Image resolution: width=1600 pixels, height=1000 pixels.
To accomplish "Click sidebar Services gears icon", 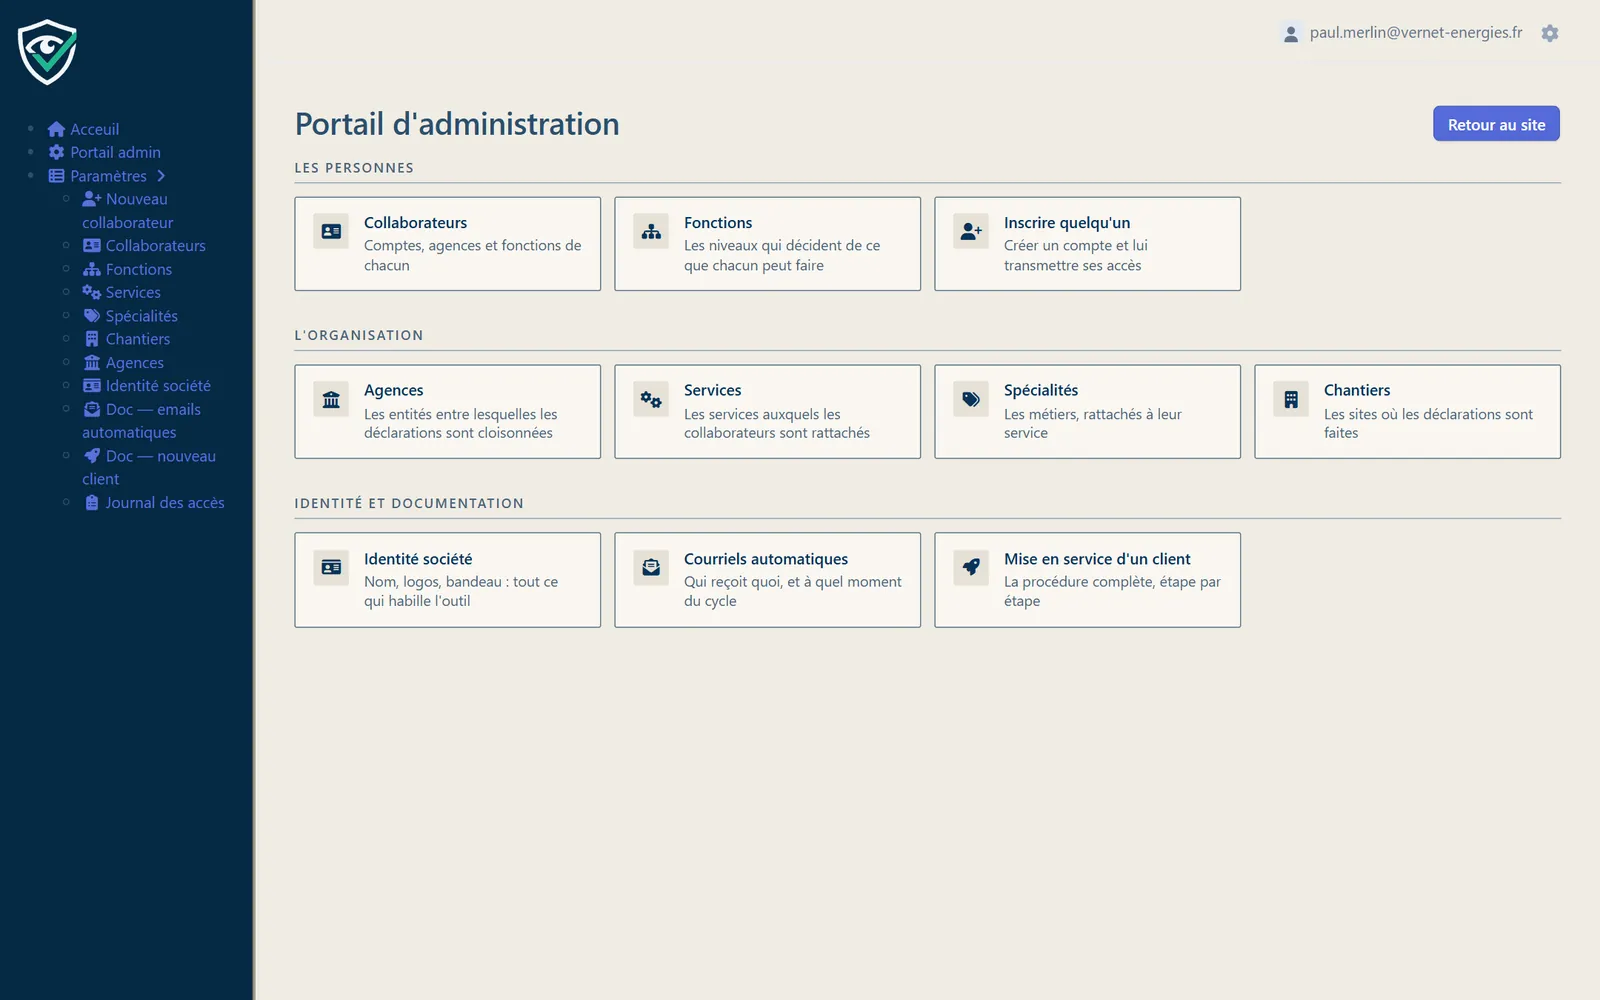I will click(92, 292).
